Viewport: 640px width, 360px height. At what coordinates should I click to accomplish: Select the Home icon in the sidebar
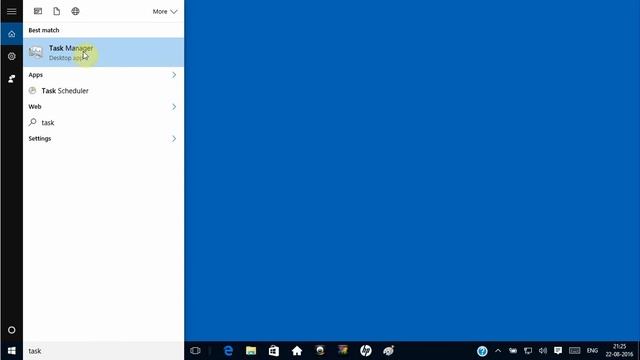click(11, 34)
